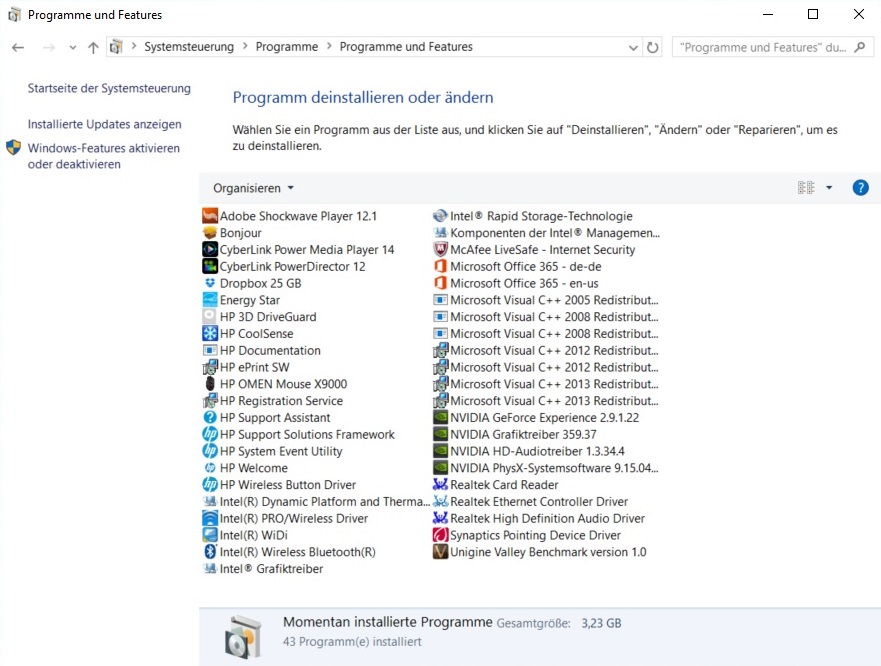
Task: Select the Realtek High Definition Audio Driver icon
Action: (x=440, y=518)
